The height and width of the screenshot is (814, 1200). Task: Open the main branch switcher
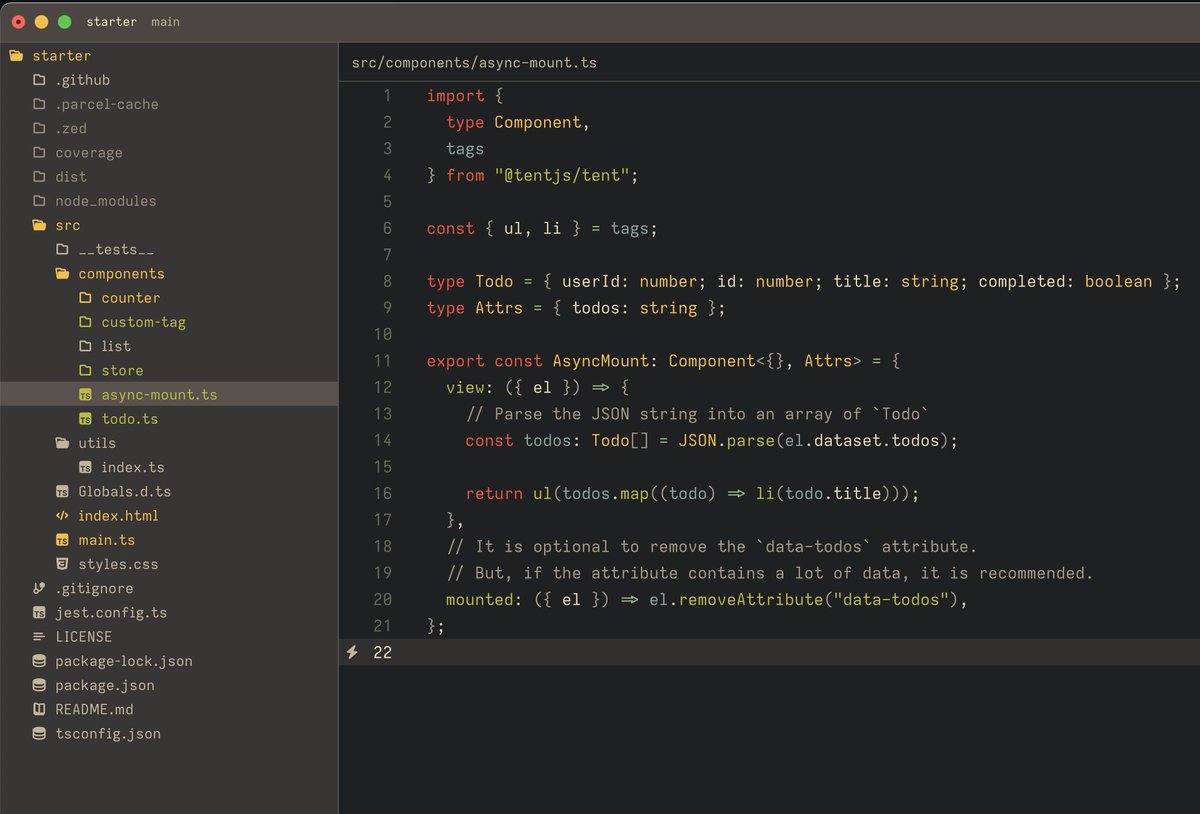tap(165, 21)
